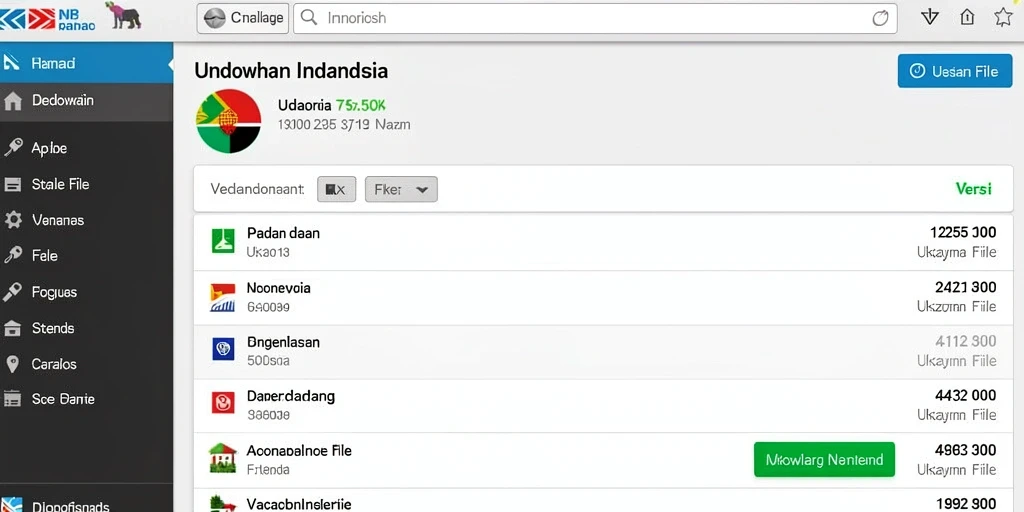Click the key icon beside Fele
The image size is (1024, 512).
click(x=12, y=255)
